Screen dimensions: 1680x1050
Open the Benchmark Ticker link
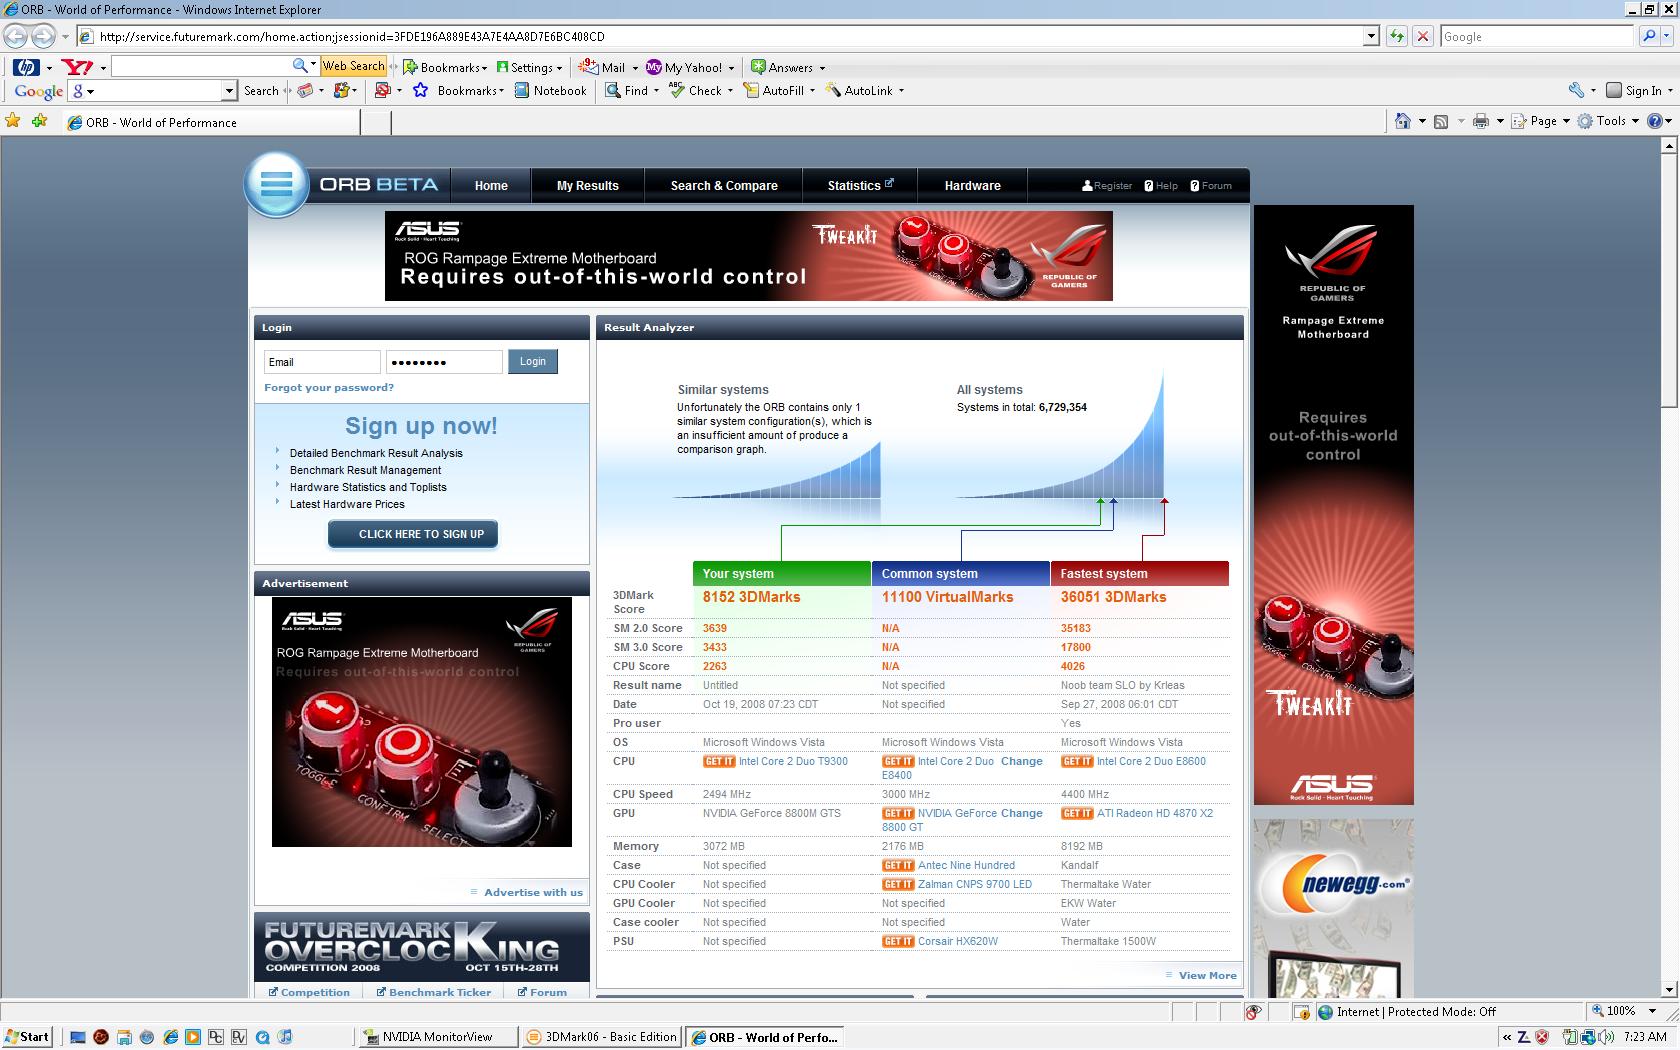440,992
